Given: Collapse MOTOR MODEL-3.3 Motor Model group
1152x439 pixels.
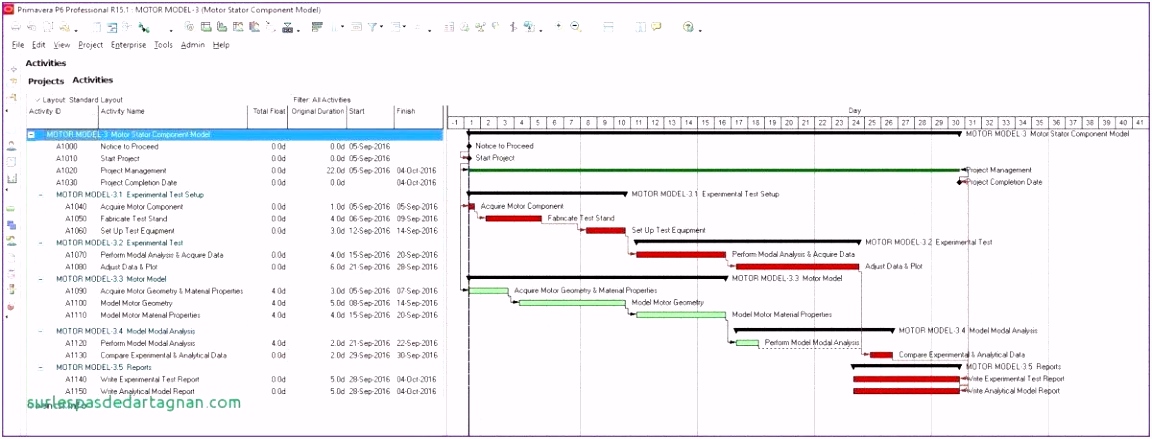Looking at the screenshot, I should [x=40, y=279].
